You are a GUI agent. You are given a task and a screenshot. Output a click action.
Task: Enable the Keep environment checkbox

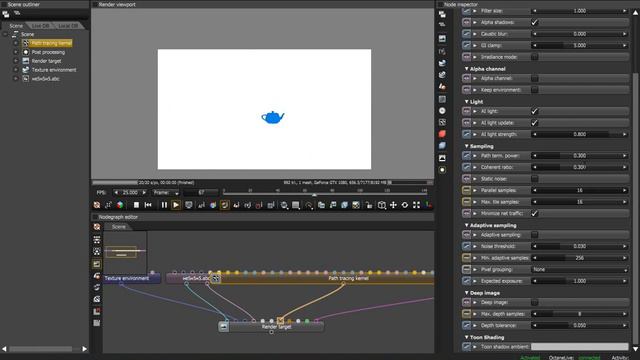coord(534,90)
